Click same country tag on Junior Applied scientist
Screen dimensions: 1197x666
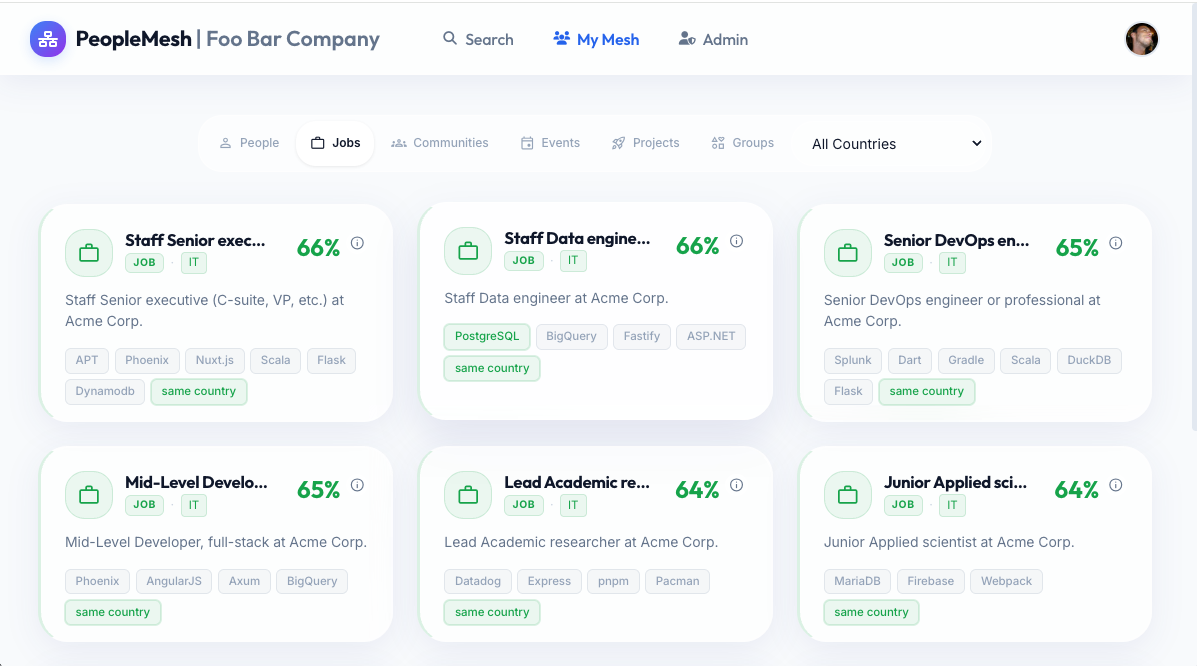pyautogui.click(x=871, y=613)
